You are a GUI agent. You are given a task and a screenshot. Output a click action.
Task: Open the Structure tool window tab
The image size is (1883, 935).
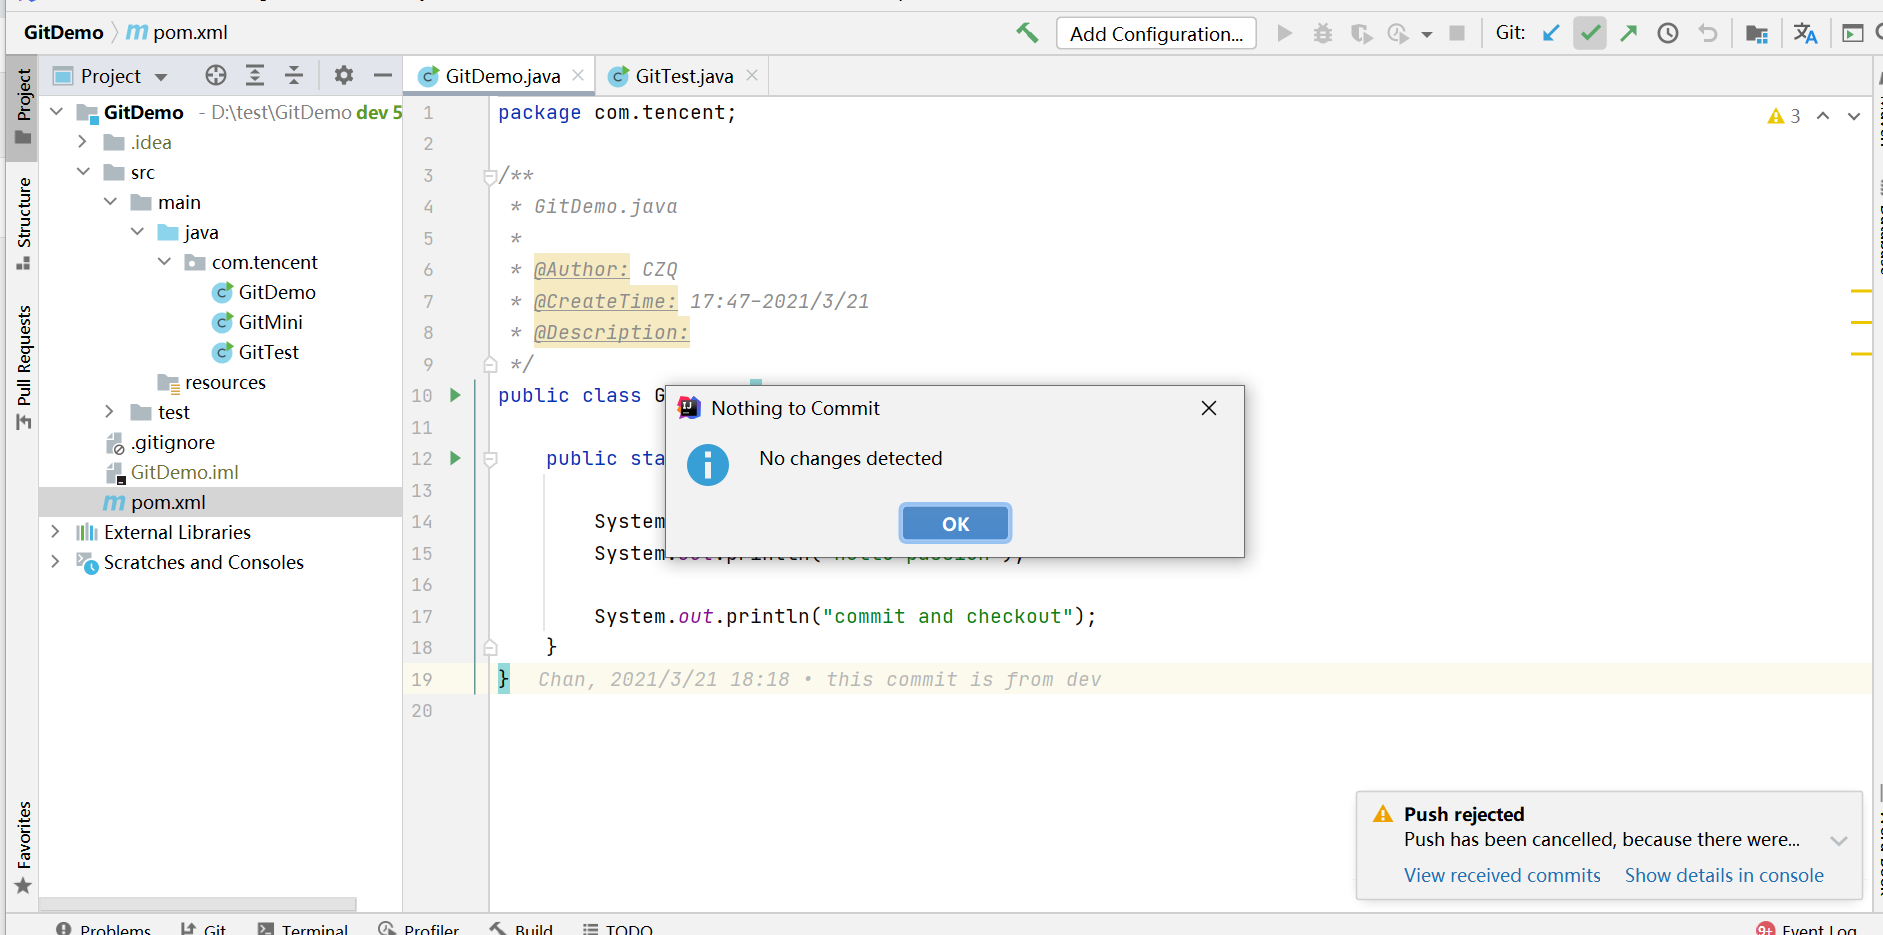[x=23, y=222]
